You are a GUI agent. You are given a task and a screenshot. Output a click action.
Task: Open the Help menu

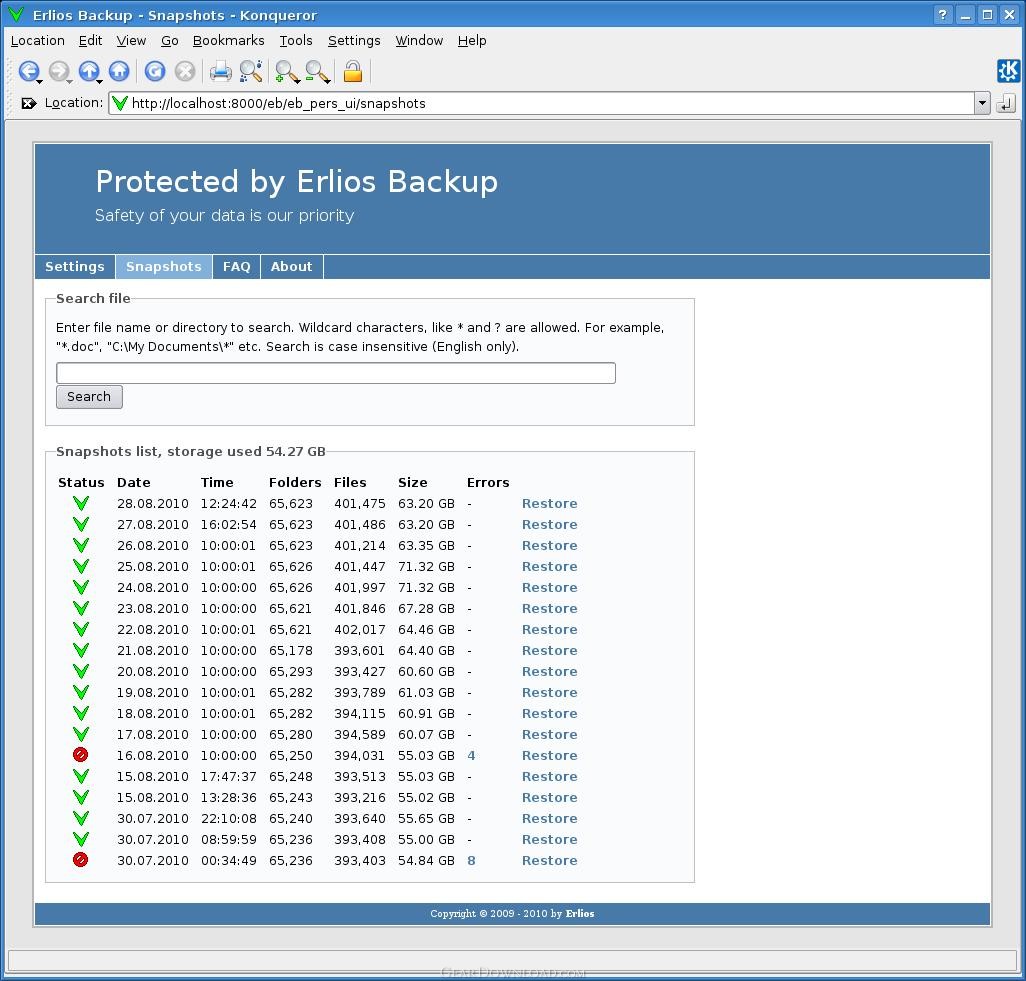coord(472,41)
